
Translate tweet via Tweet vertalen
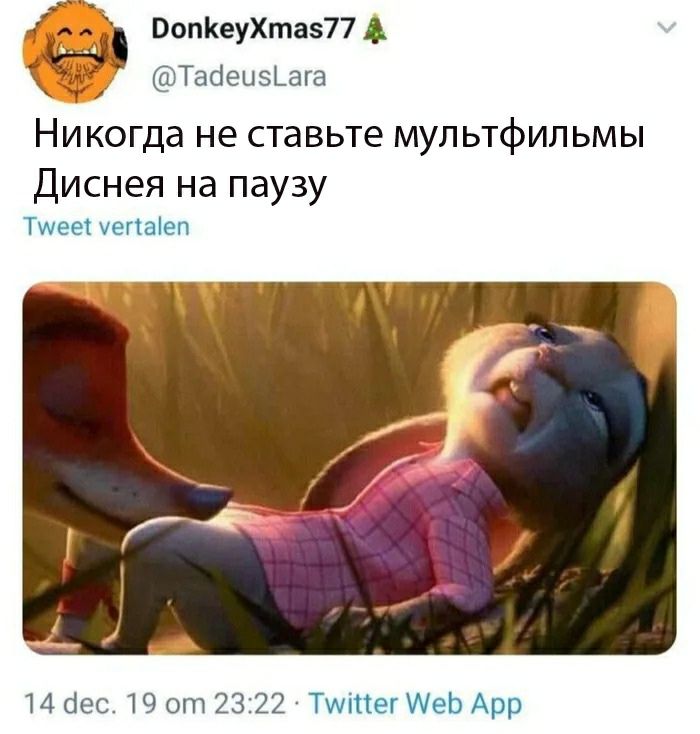coord(107,226)
